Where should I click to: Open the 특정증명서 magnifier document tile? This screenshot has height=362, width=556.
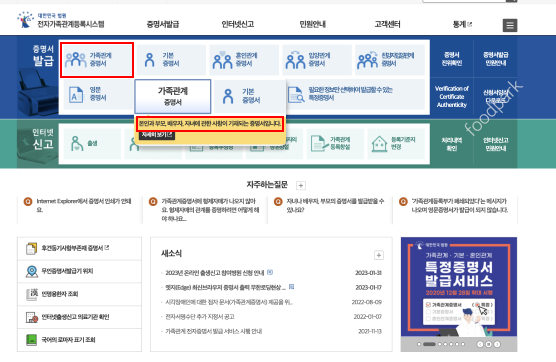pos(356,94)
